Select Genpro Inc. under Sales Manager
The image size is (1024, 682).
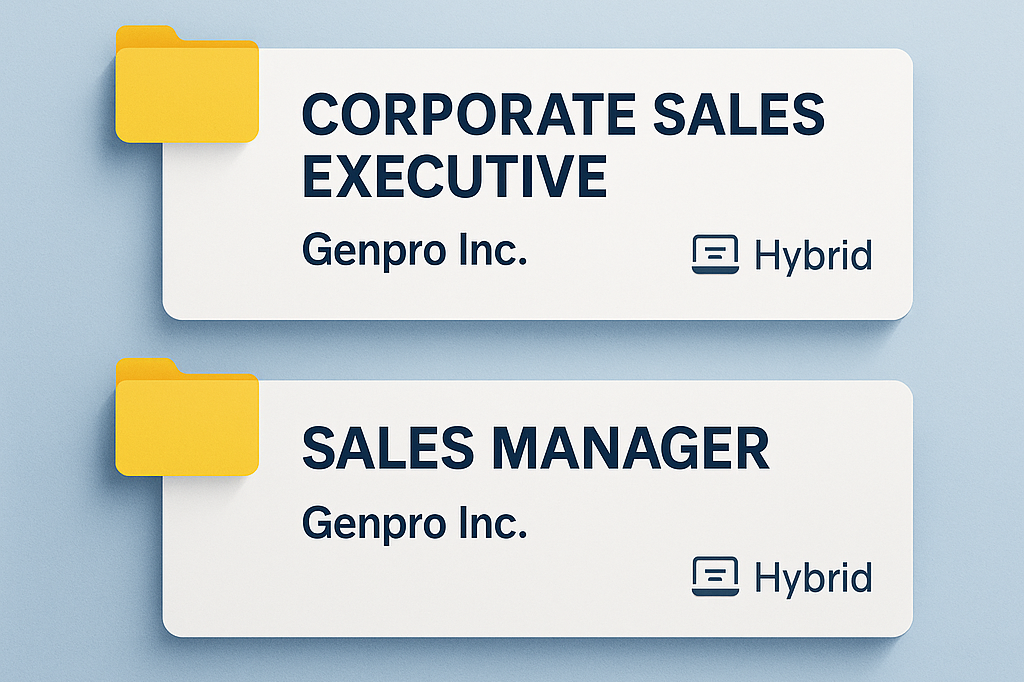[414, 524]
